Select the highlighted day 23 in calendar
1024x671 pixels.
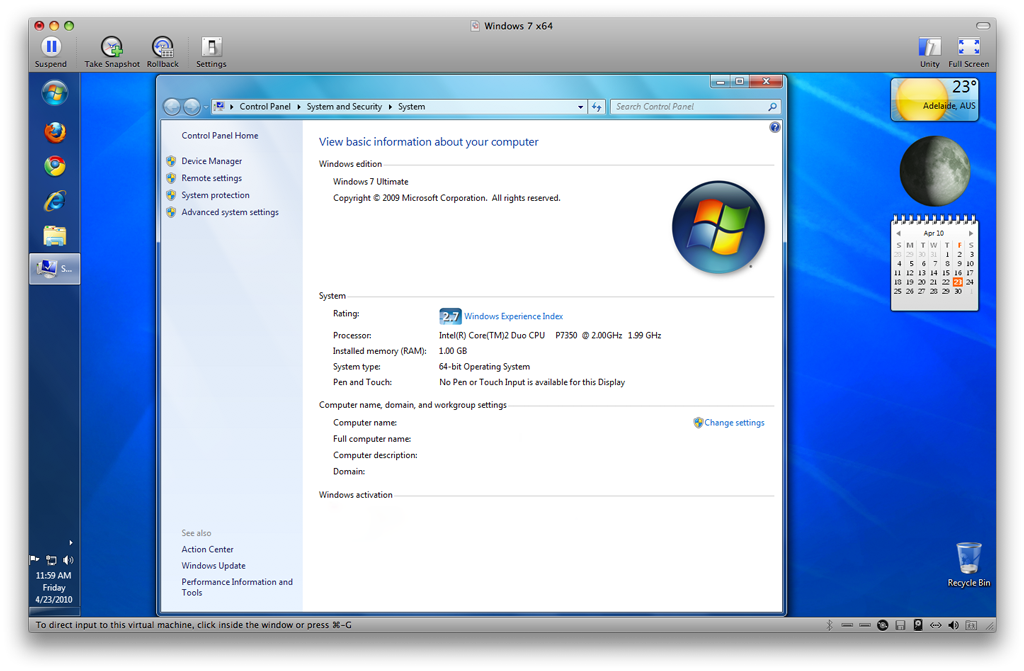tap(957, 282)
